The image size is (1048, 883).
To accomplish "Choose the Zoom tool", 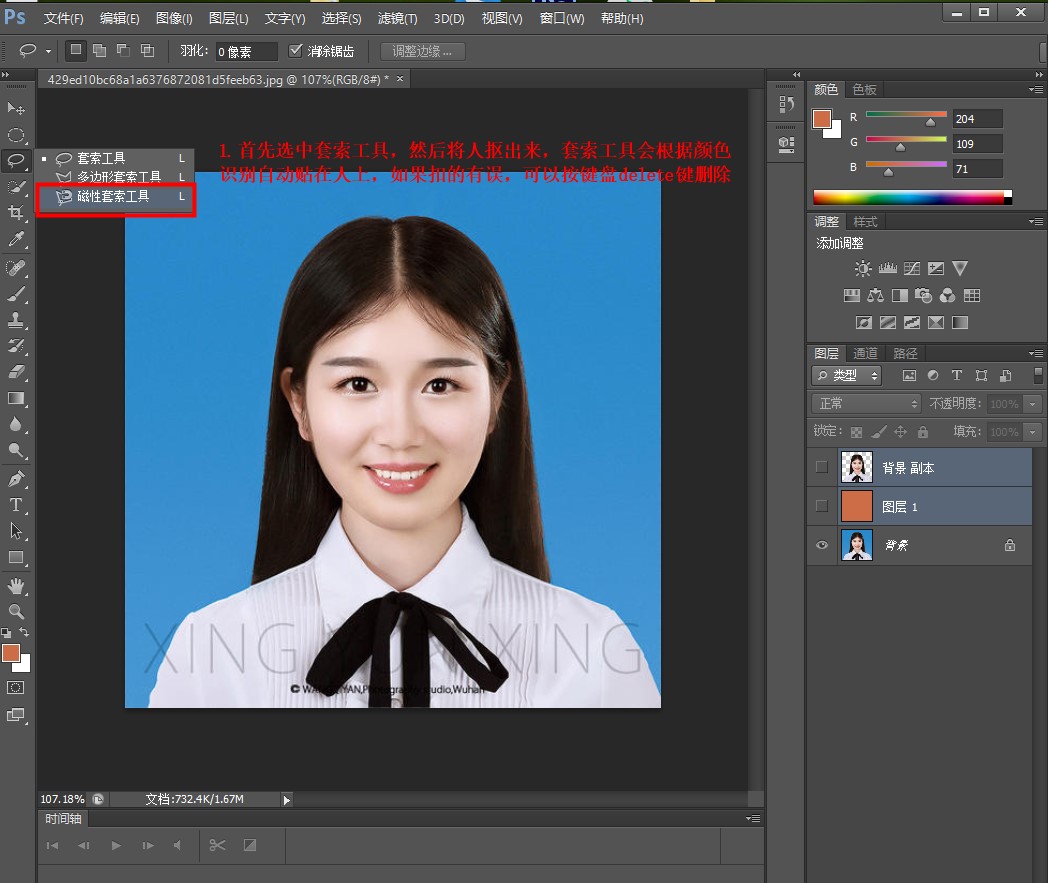I will click(16, 611).
